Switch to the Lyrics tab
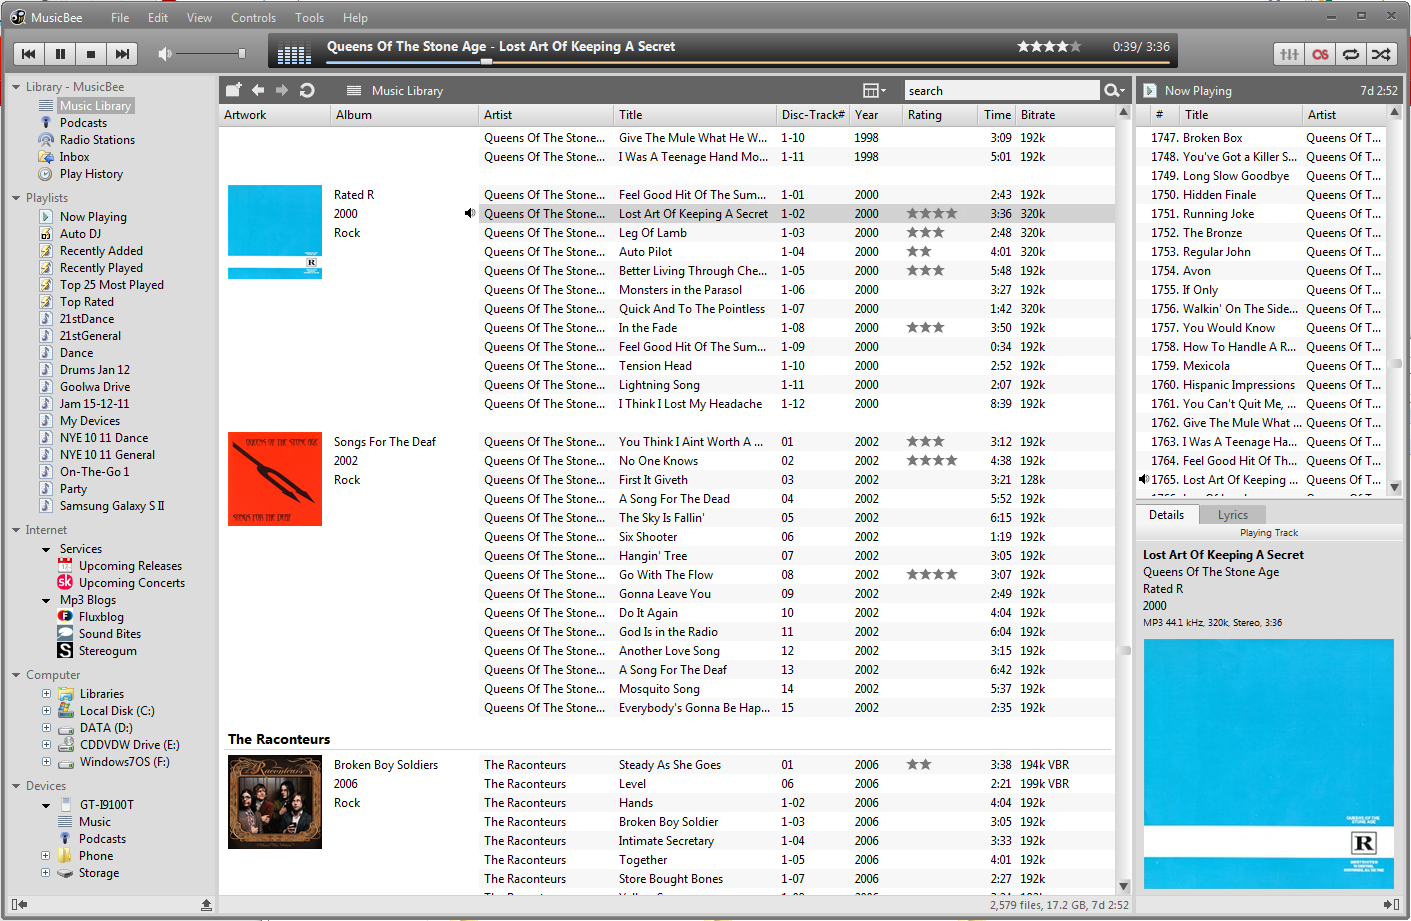This screenshot has width=1411, height=921. (1232, 514)
